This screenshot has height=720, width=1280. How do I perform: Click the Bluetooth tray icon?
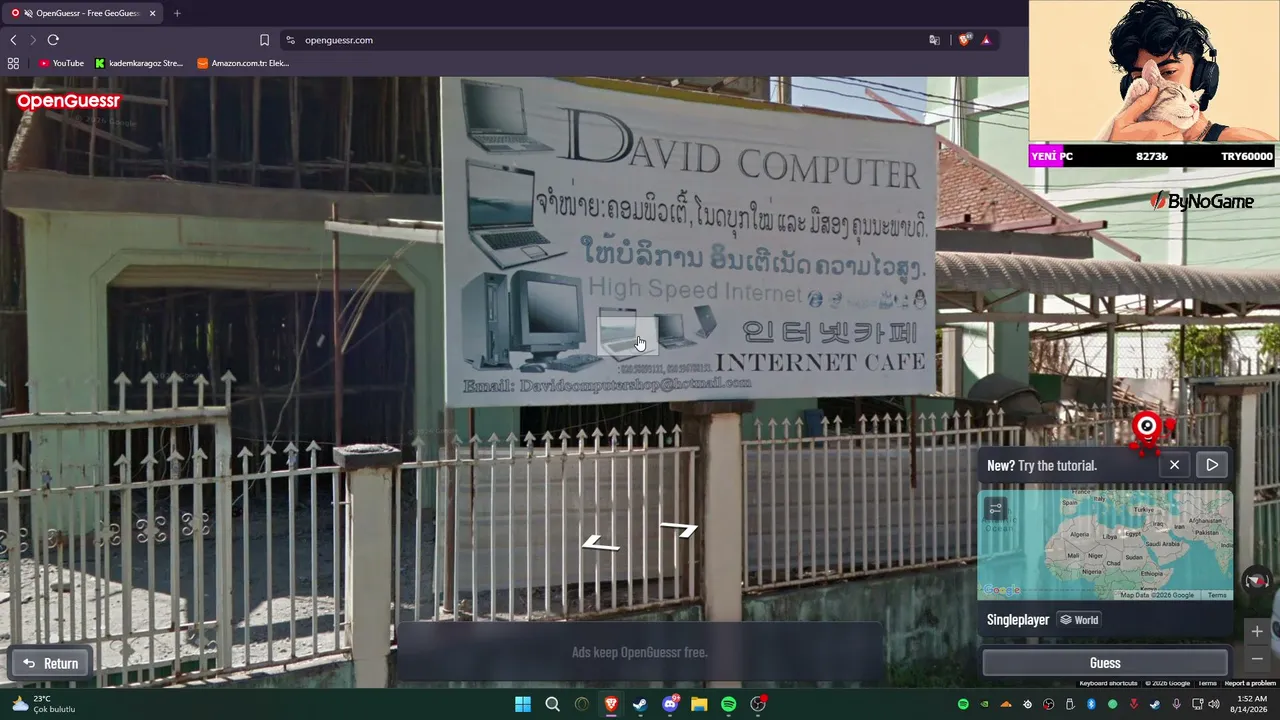1091,704
